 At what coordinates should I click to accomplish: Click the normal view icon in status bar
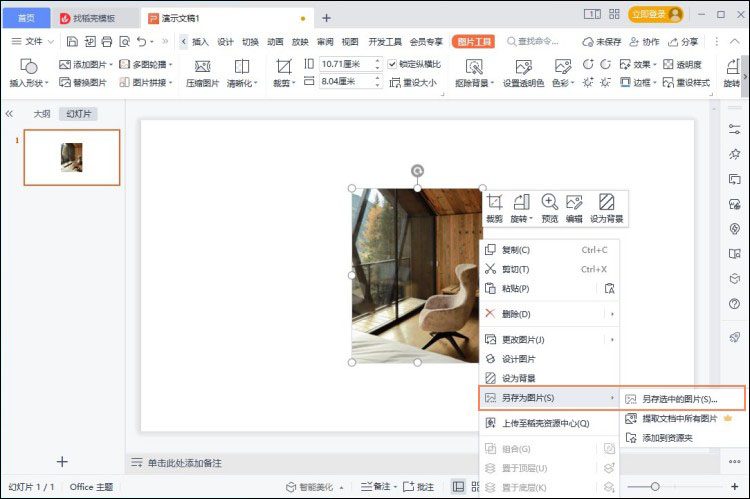(458, 487)
